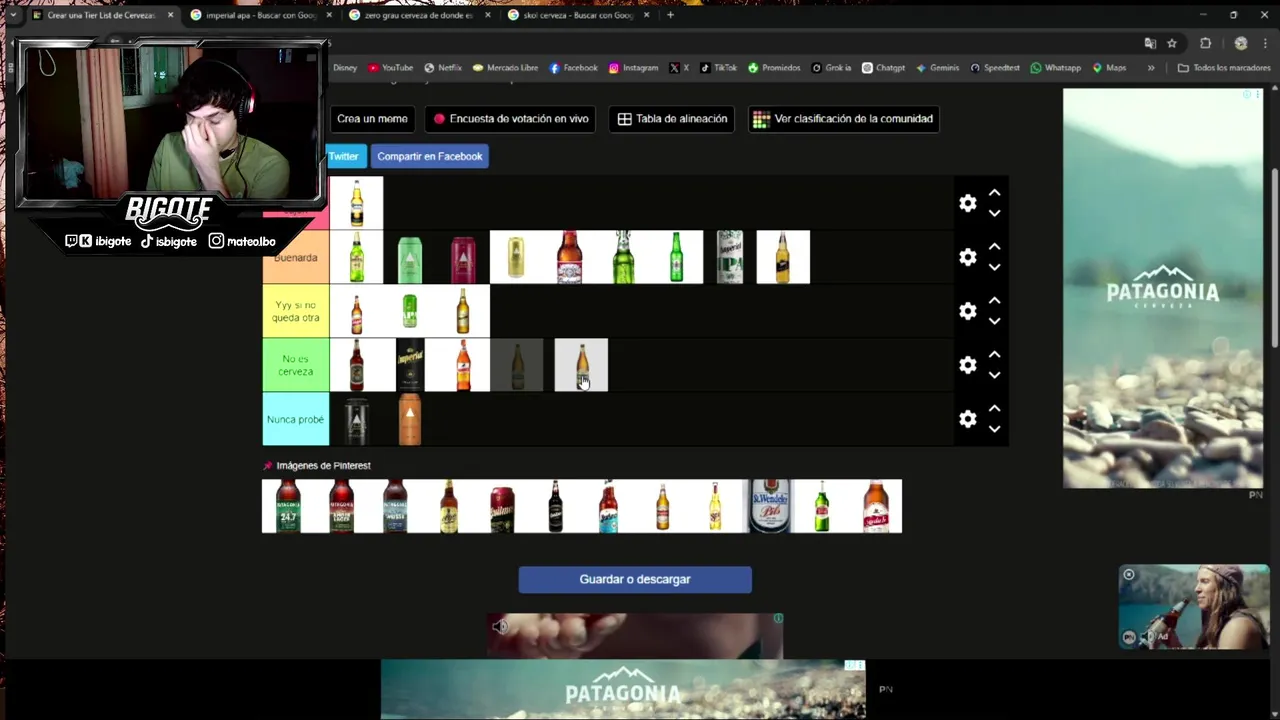Move the Buenarda row down with its arrow
1280x720 pixels.
(994, 267)
